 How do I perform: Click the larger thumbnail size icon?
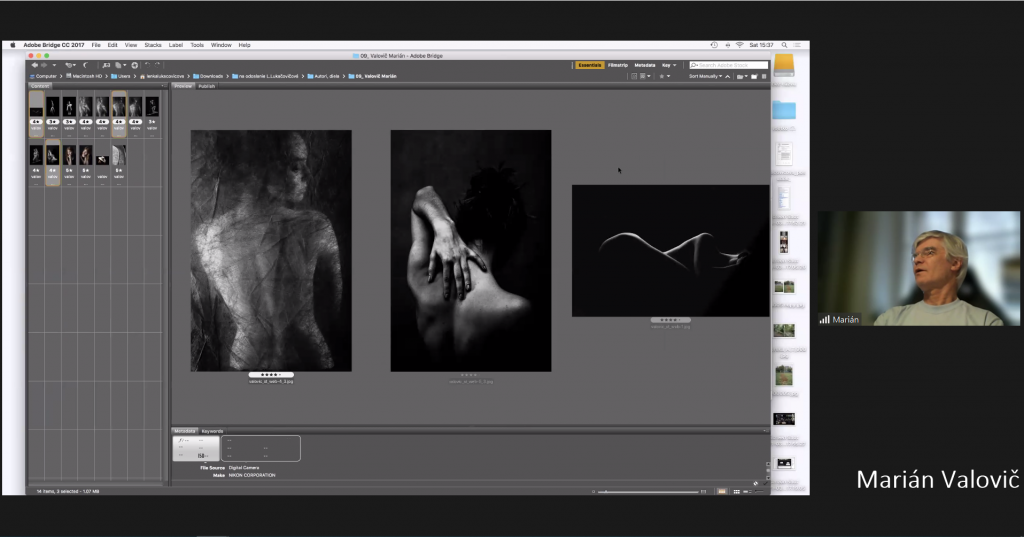703,491
